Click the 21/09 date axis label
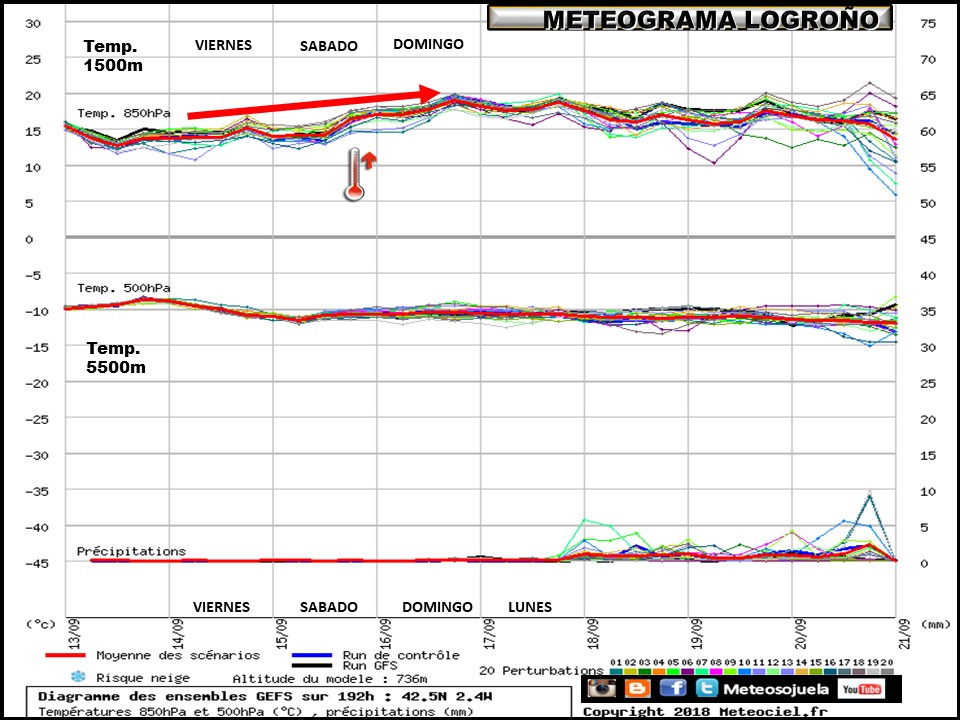 pyautogui.click(x=905, y=634)
